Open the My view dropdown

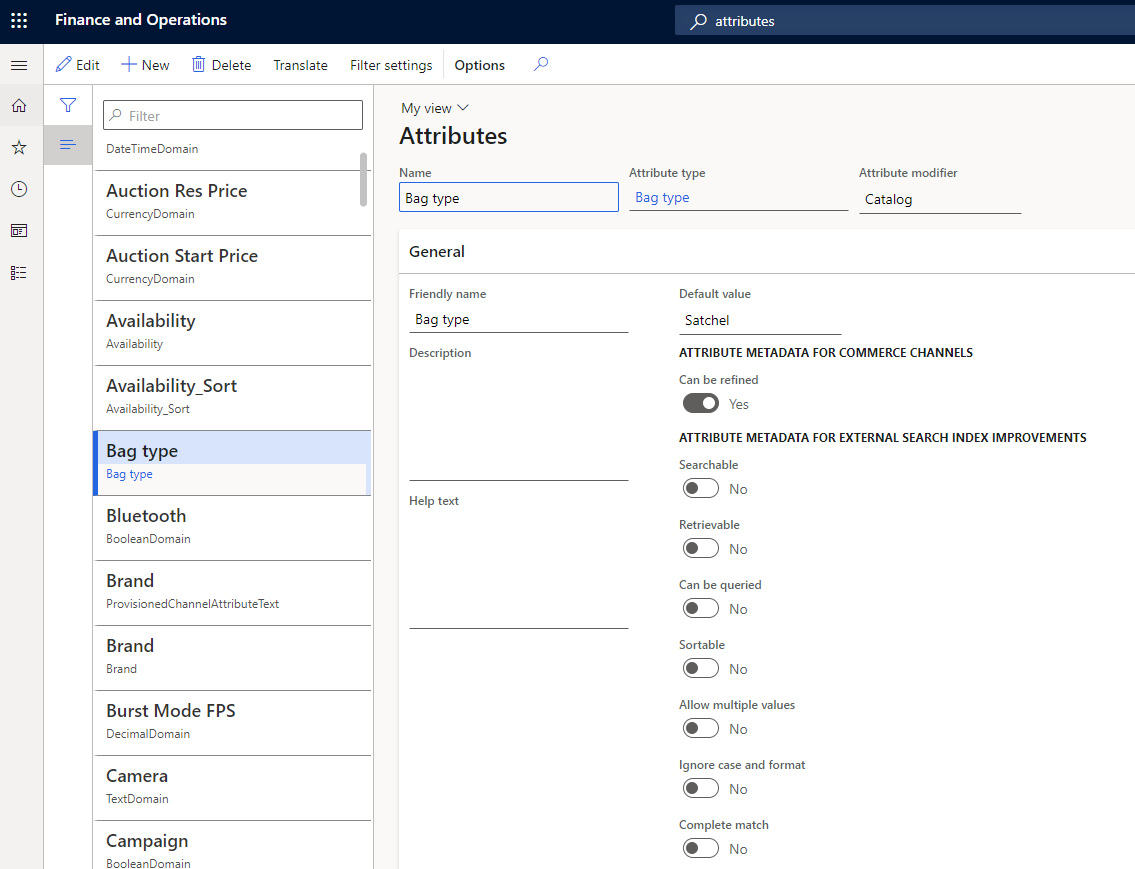[434, 107]
